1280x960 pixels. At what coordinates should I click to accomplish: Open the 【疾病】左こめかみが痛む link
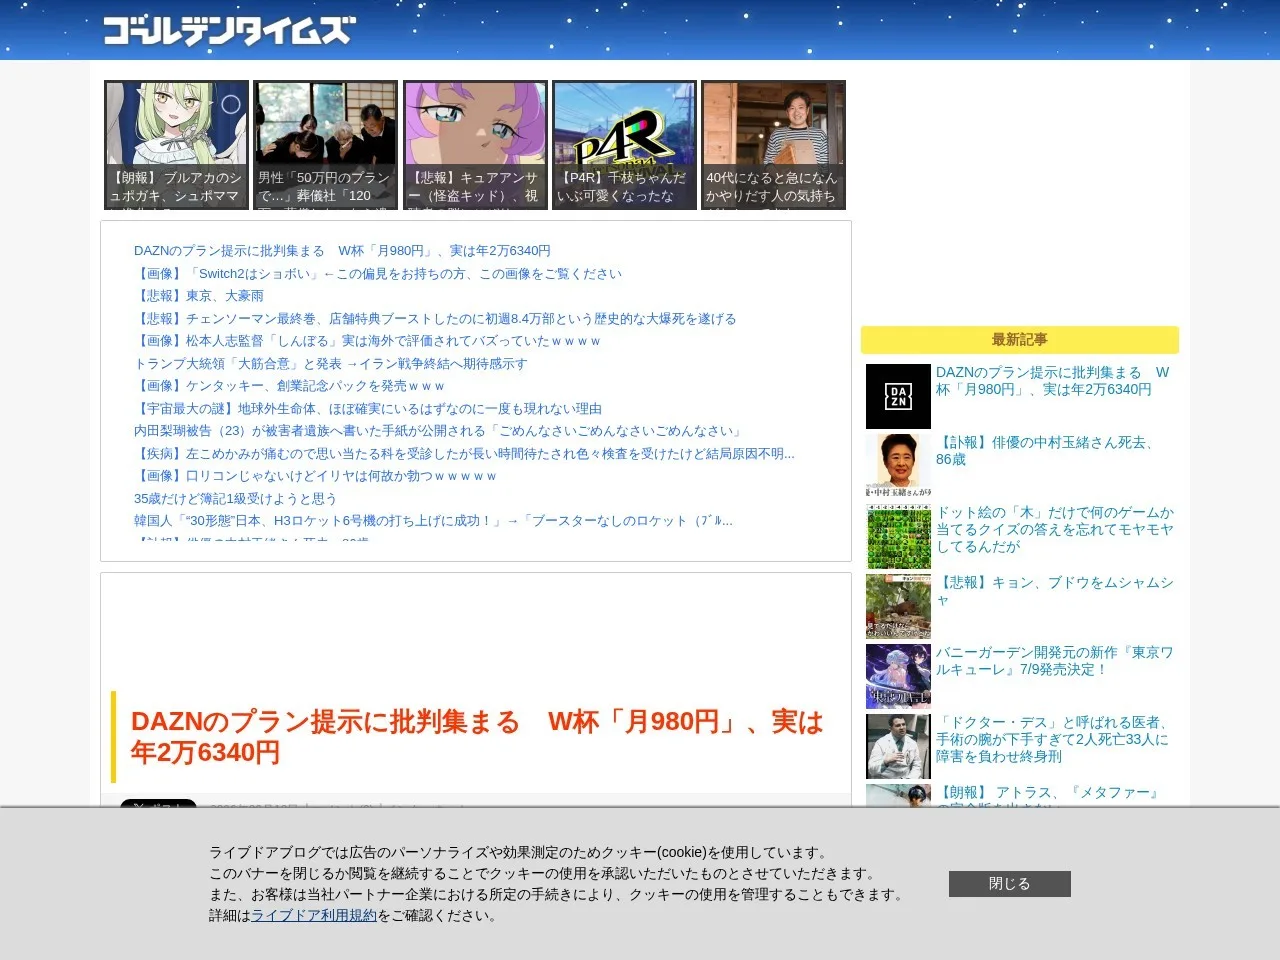[x=464, y=453]
